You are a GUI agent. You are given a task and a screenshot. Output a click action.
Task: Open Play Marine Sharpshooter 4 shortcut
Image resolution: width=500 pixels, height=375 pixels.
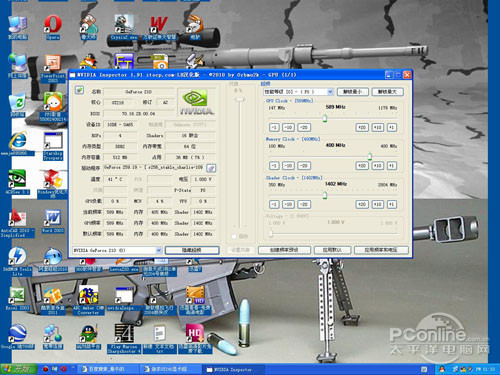(x=124, y=339)
